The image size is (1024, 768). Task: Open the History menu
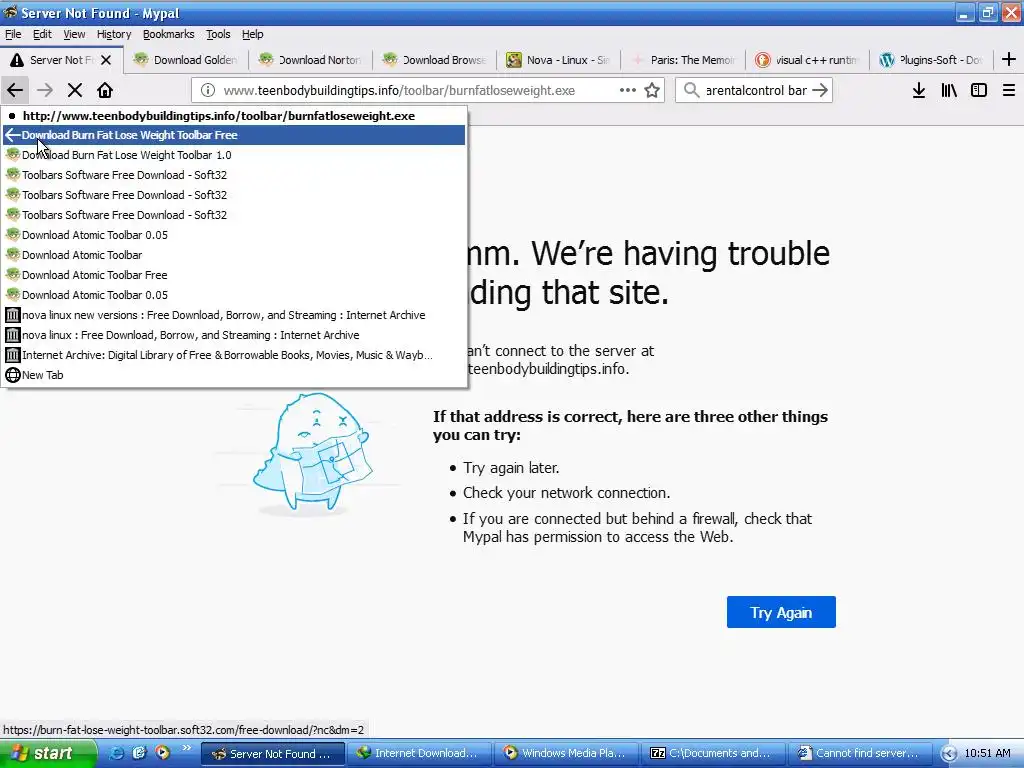[x=114, y=34]
